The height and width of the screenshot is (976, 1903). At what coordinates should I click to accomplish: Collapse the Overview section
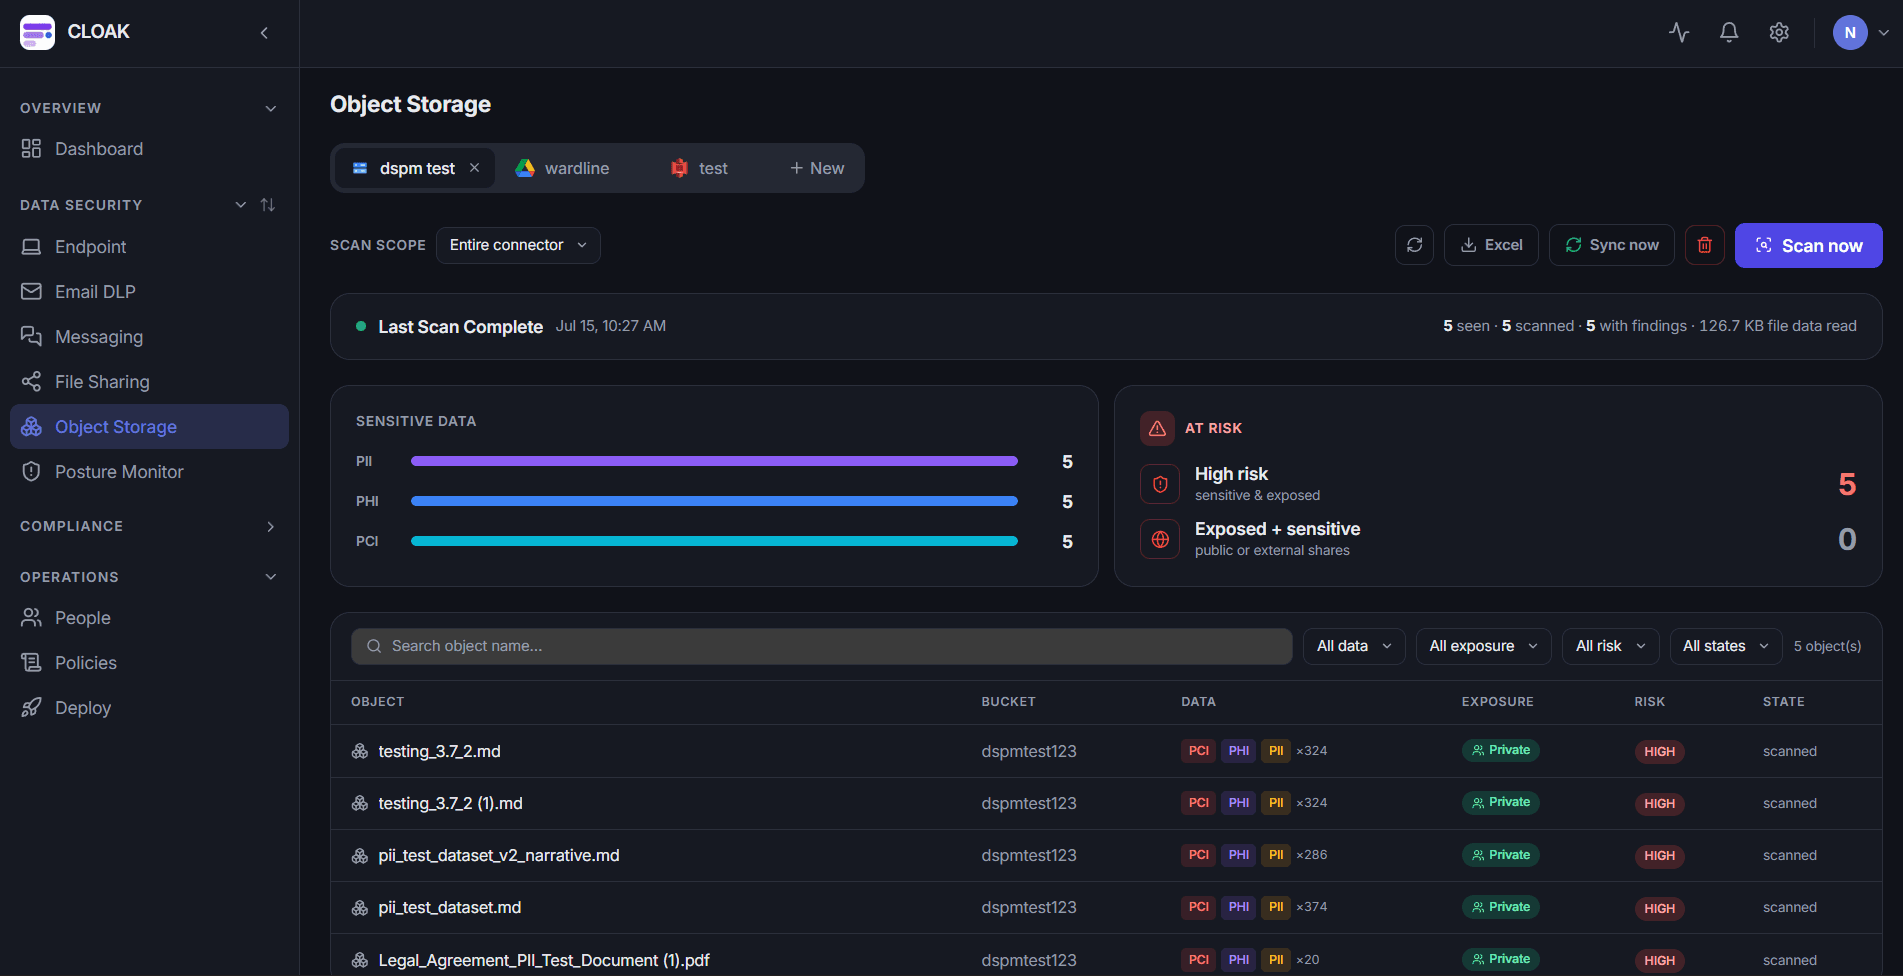tap(270, 108)
